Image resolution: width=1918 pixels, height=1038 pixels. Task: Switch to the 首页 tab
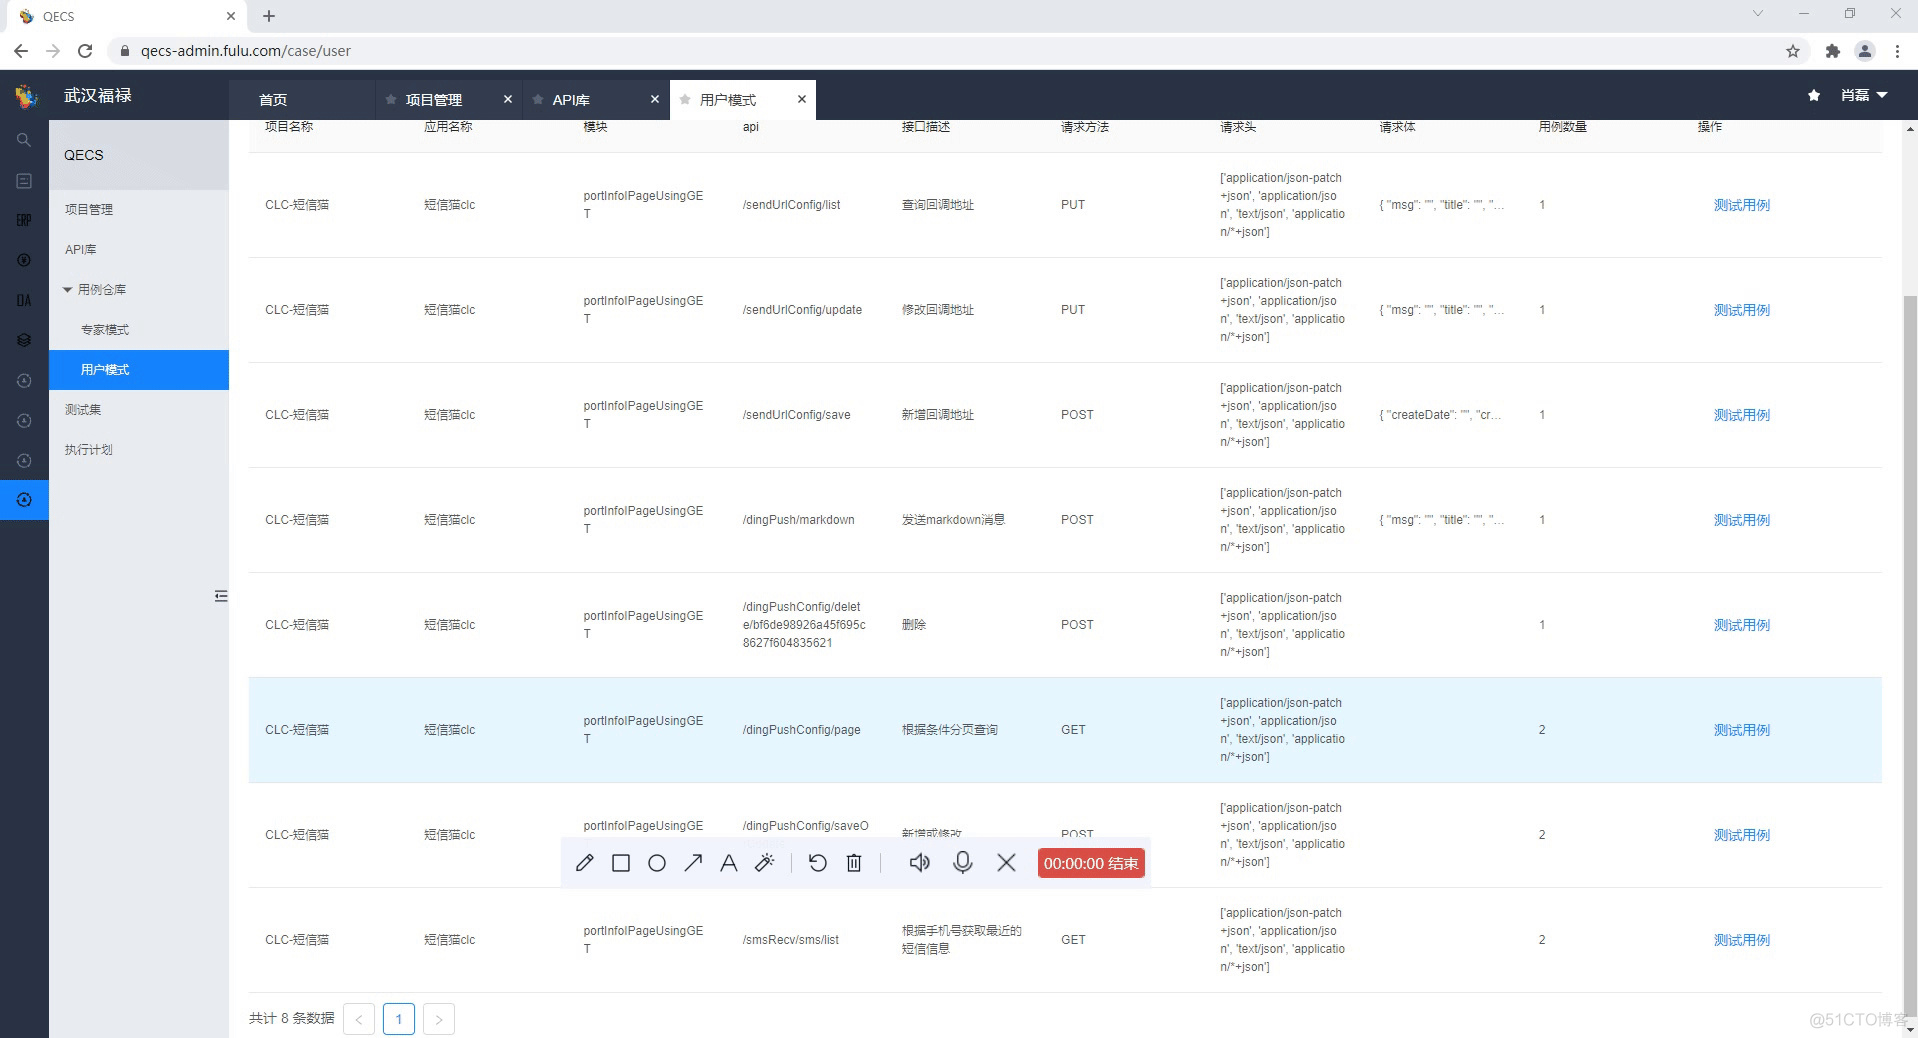pyautogui.click(x=273, y=100)
